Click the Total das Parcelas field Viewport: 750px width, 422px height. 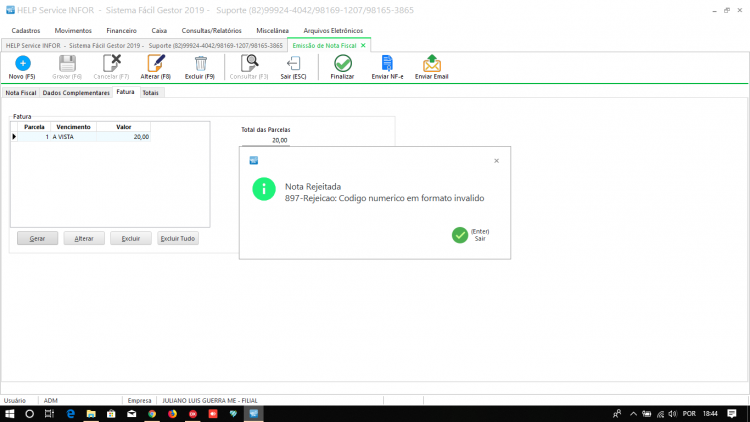pyautogui.click(x=265, y=140)
